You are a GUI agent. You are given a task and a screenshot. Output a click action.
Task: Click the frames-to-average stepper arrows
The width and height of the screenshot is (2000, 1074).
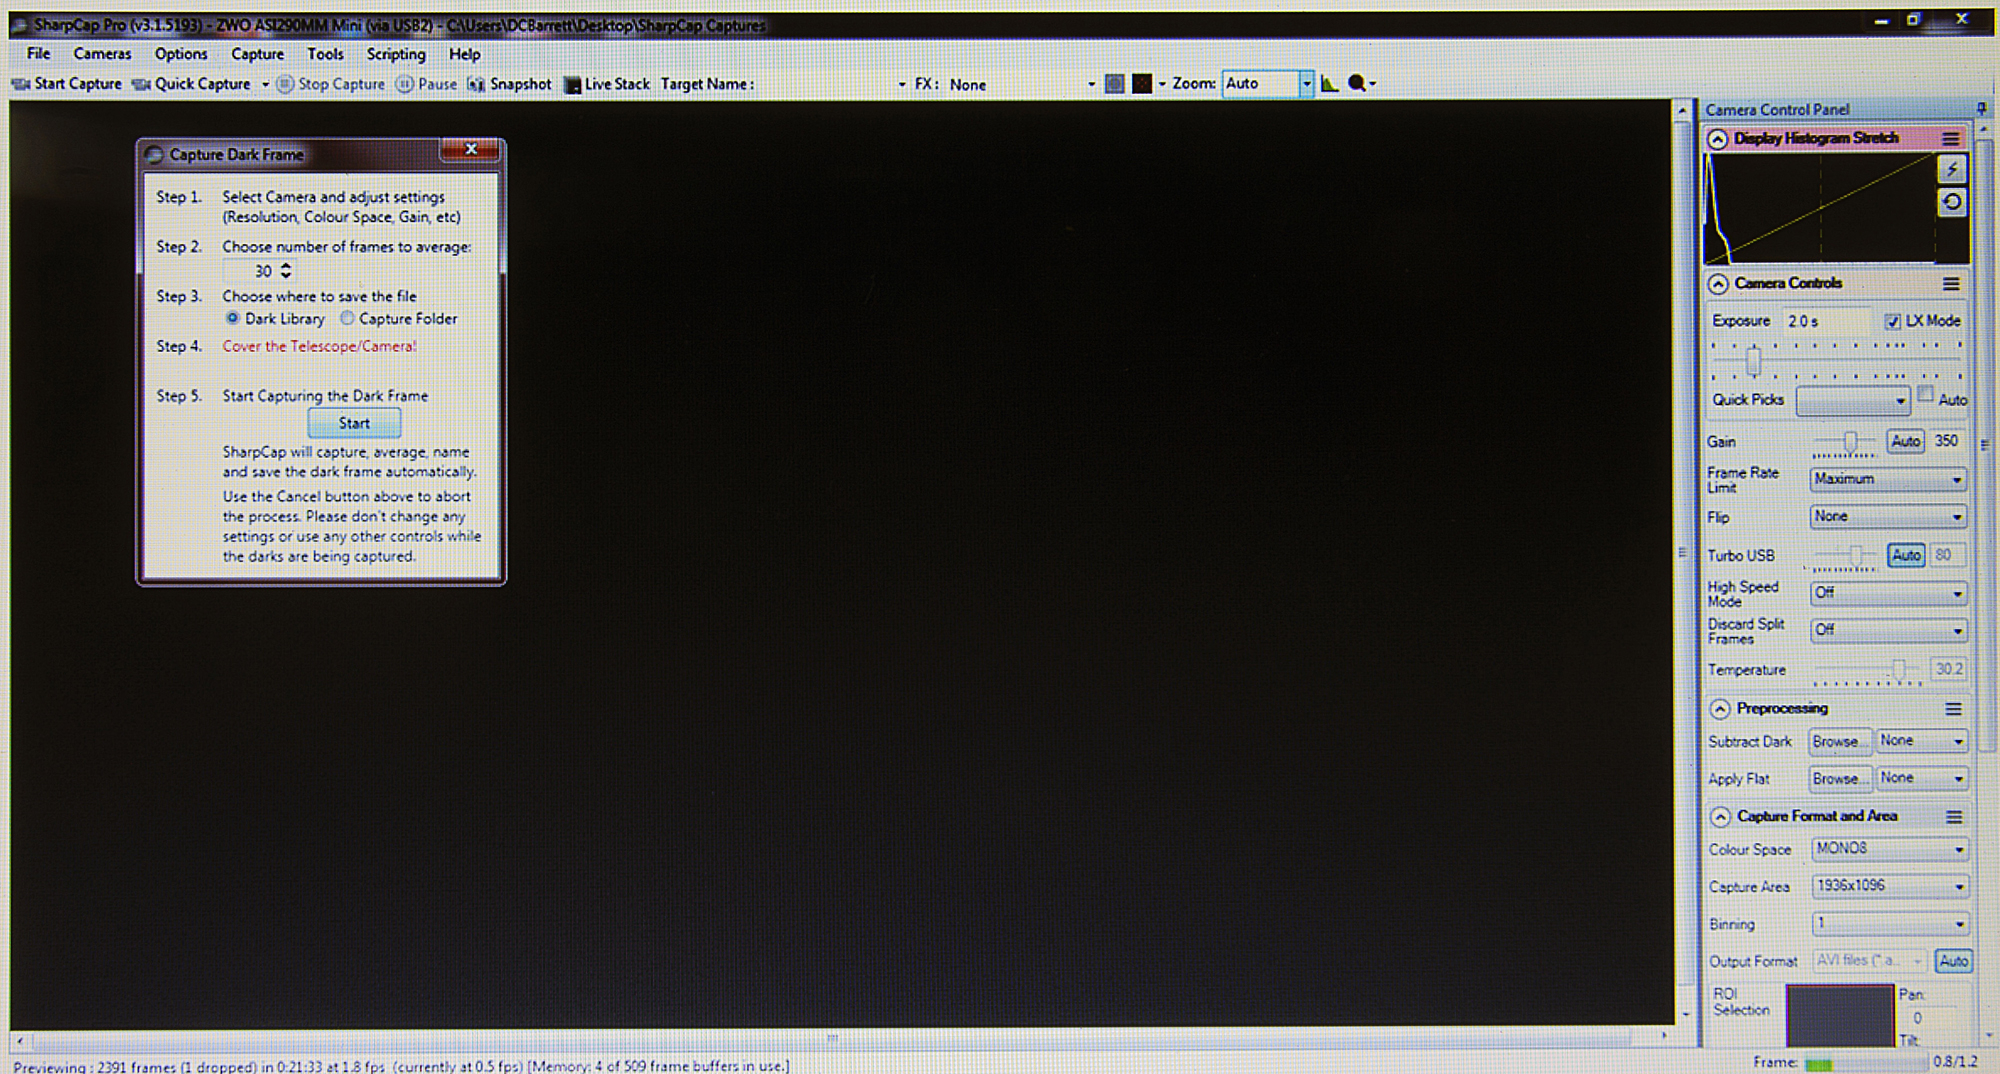286,270
